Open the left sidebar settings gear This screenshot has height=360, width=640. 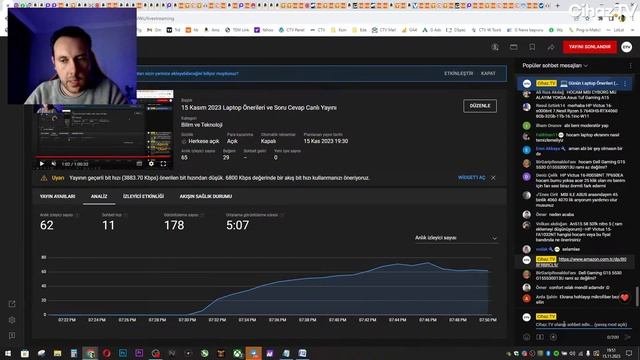point(12,320)
